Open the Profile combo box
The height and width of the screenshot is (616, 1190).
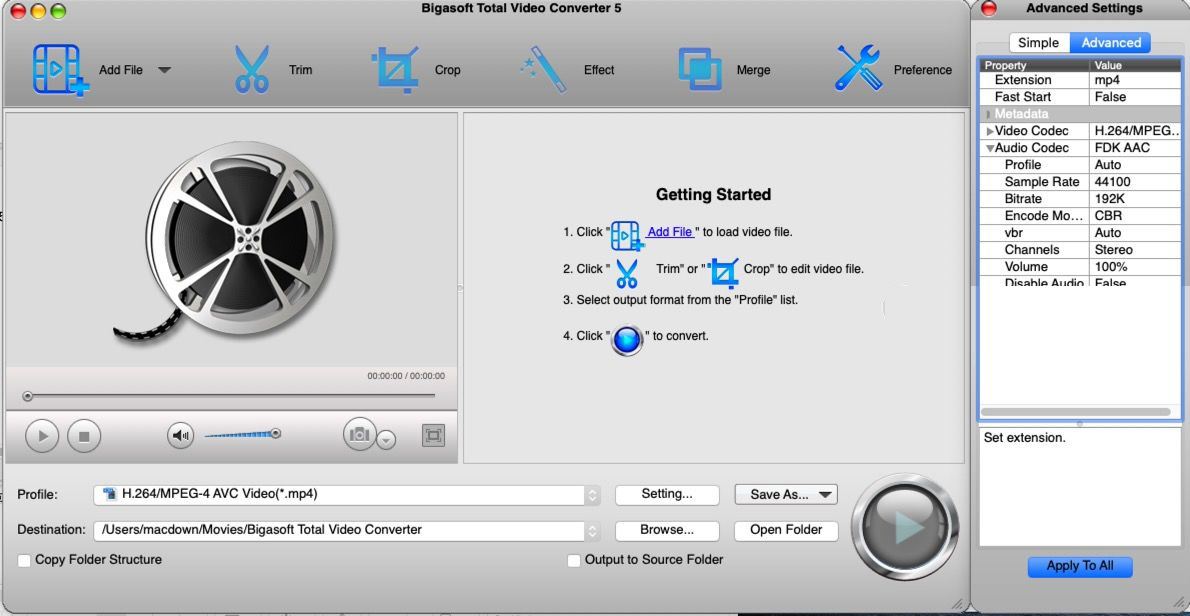pyautogui.click(x=347, y=495)
